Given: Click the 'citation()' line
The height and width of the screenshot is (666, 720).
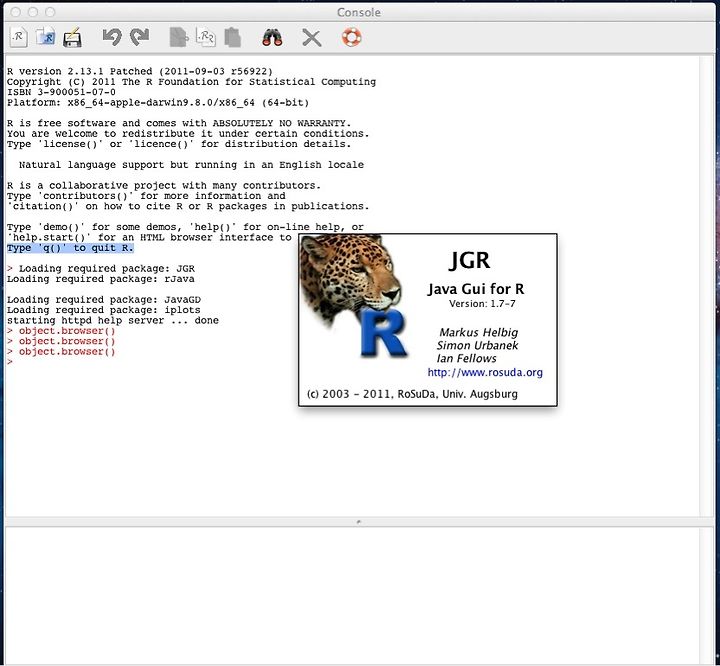Looking at the screenshot, I should point(188,206).
